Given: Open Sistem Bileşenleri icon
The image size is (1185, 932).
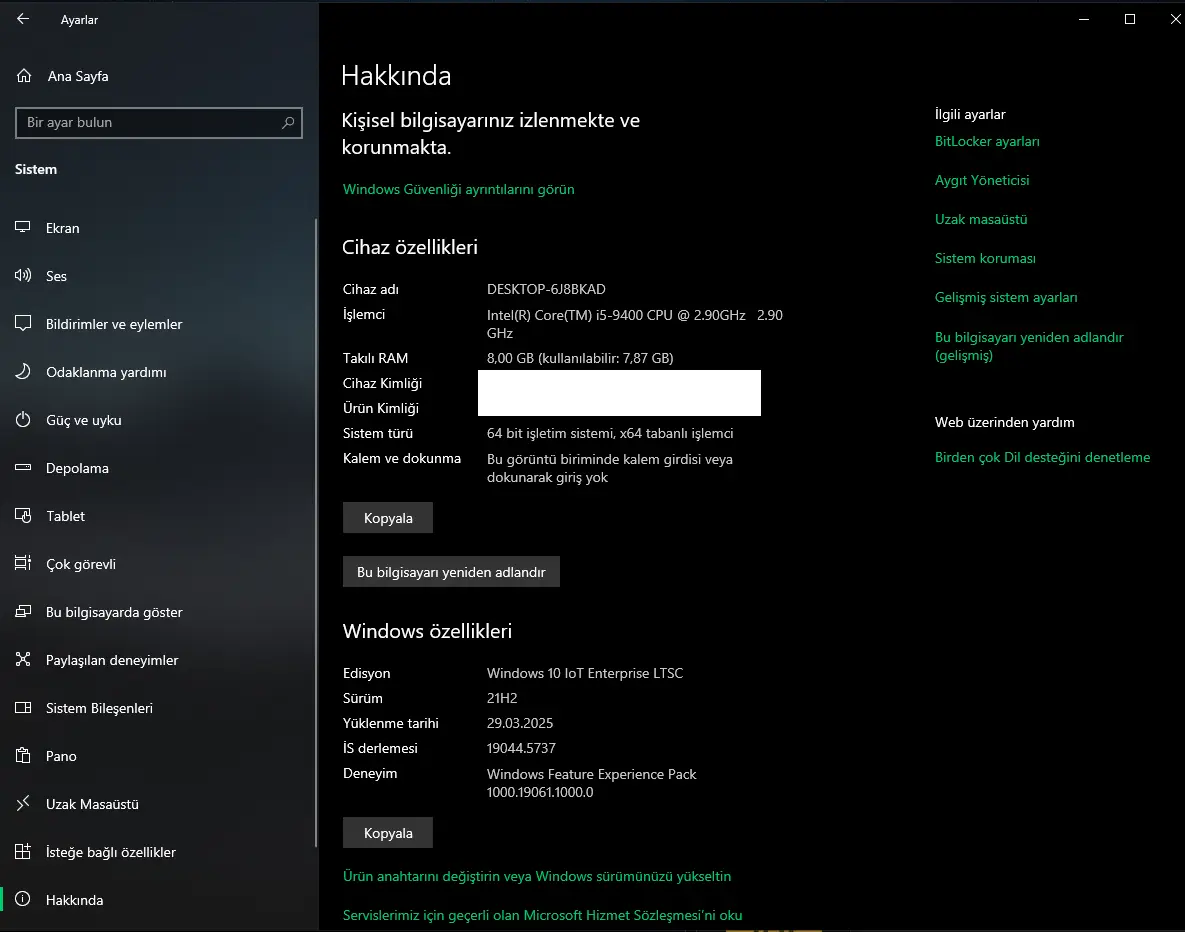Looking at the screenshot, I should point(23,708).
